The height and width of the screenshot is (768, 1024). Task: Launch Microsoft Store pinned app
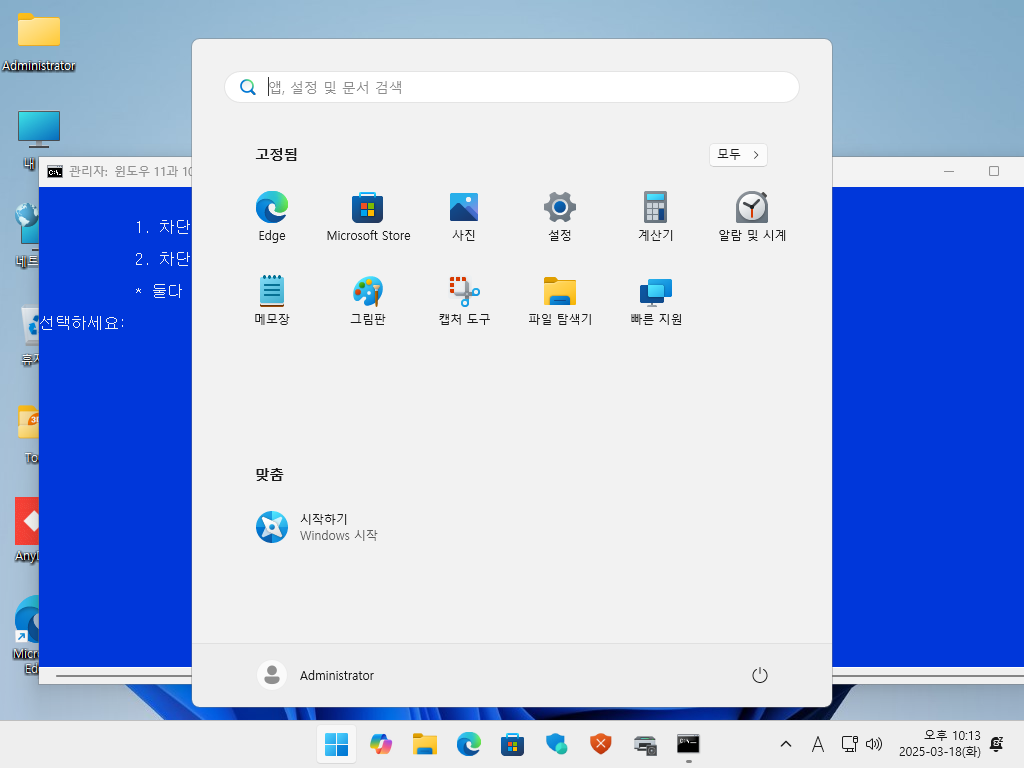pos(368,217)
